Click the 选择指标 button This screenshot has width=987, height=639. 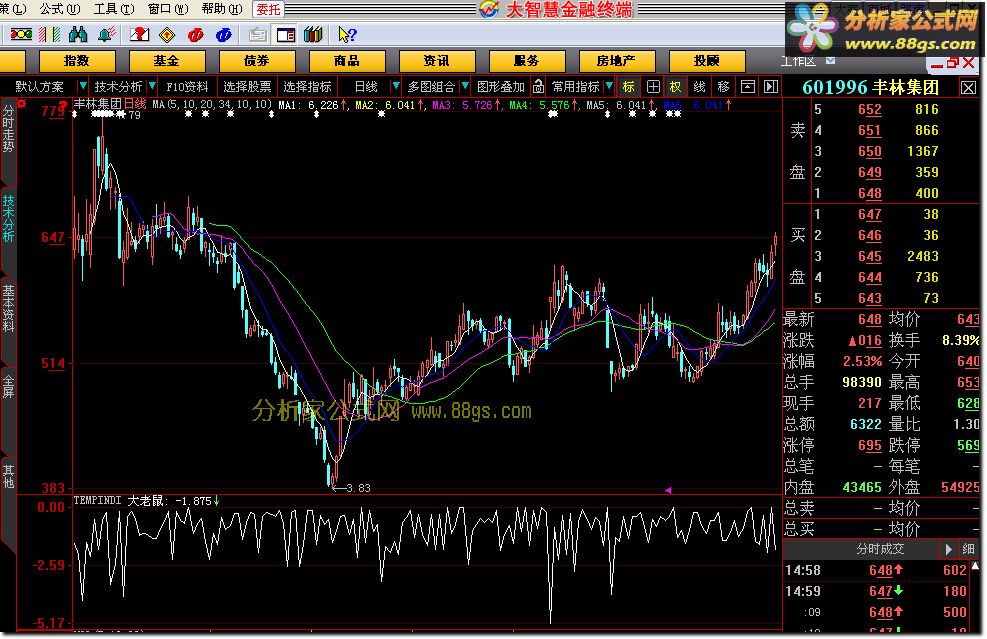(307, 87)
